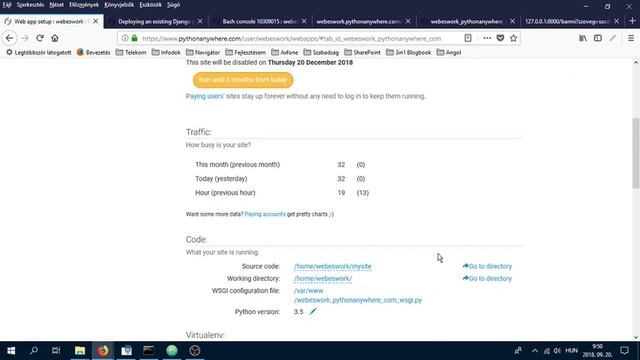
Task: Open Task View on taskbar
Action: click(56, 351)
